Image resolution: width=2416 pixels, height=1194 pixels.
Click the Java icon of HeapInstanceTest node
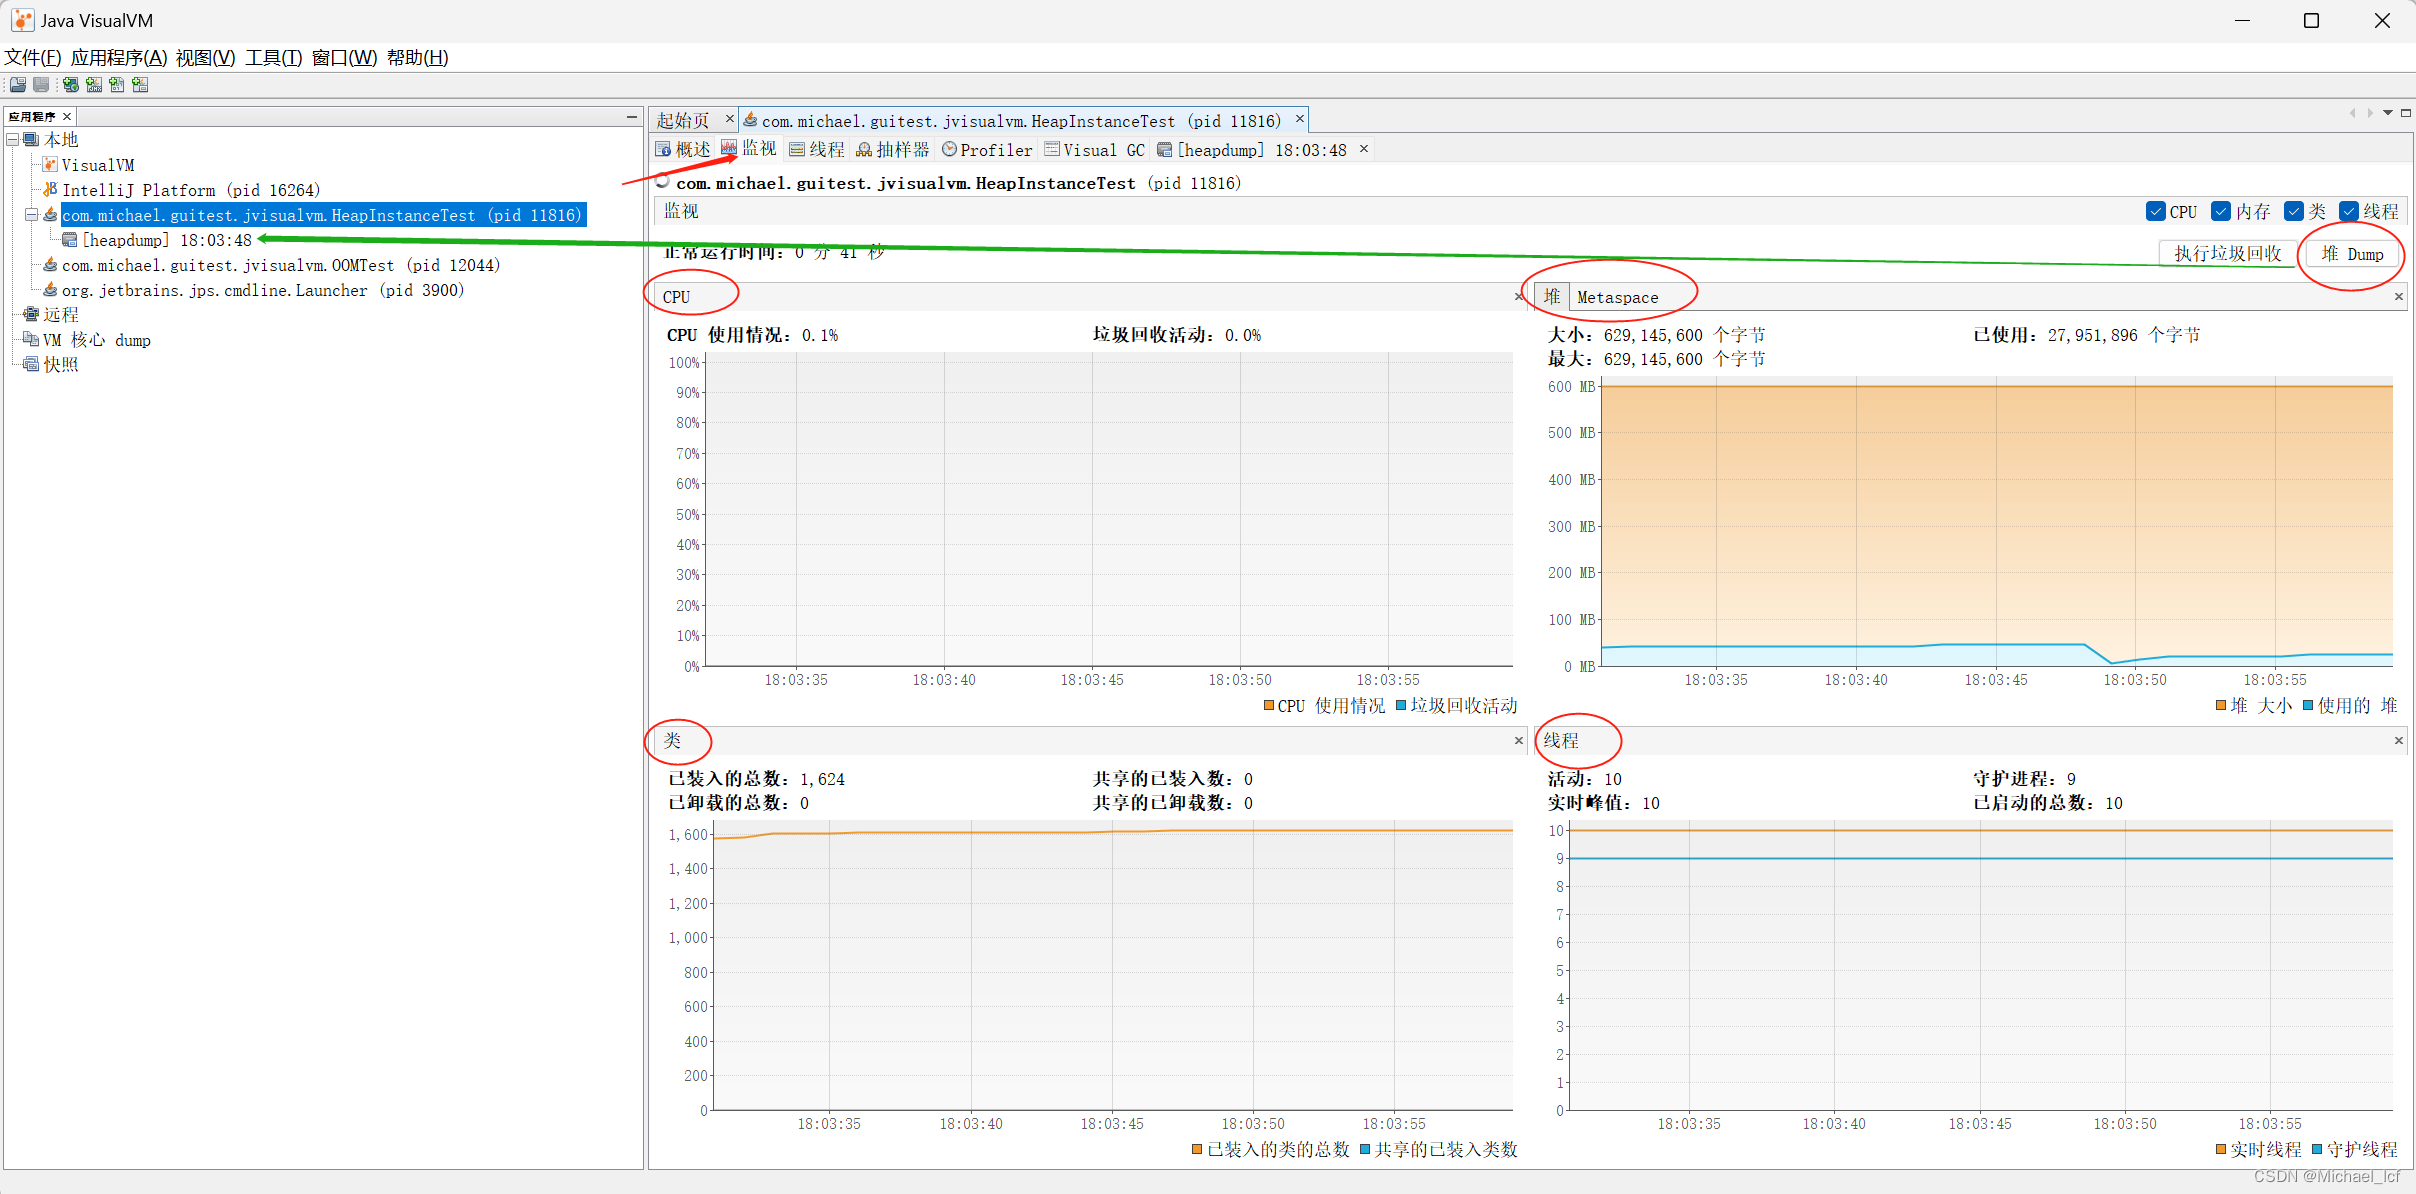click(x=50, y=215)
